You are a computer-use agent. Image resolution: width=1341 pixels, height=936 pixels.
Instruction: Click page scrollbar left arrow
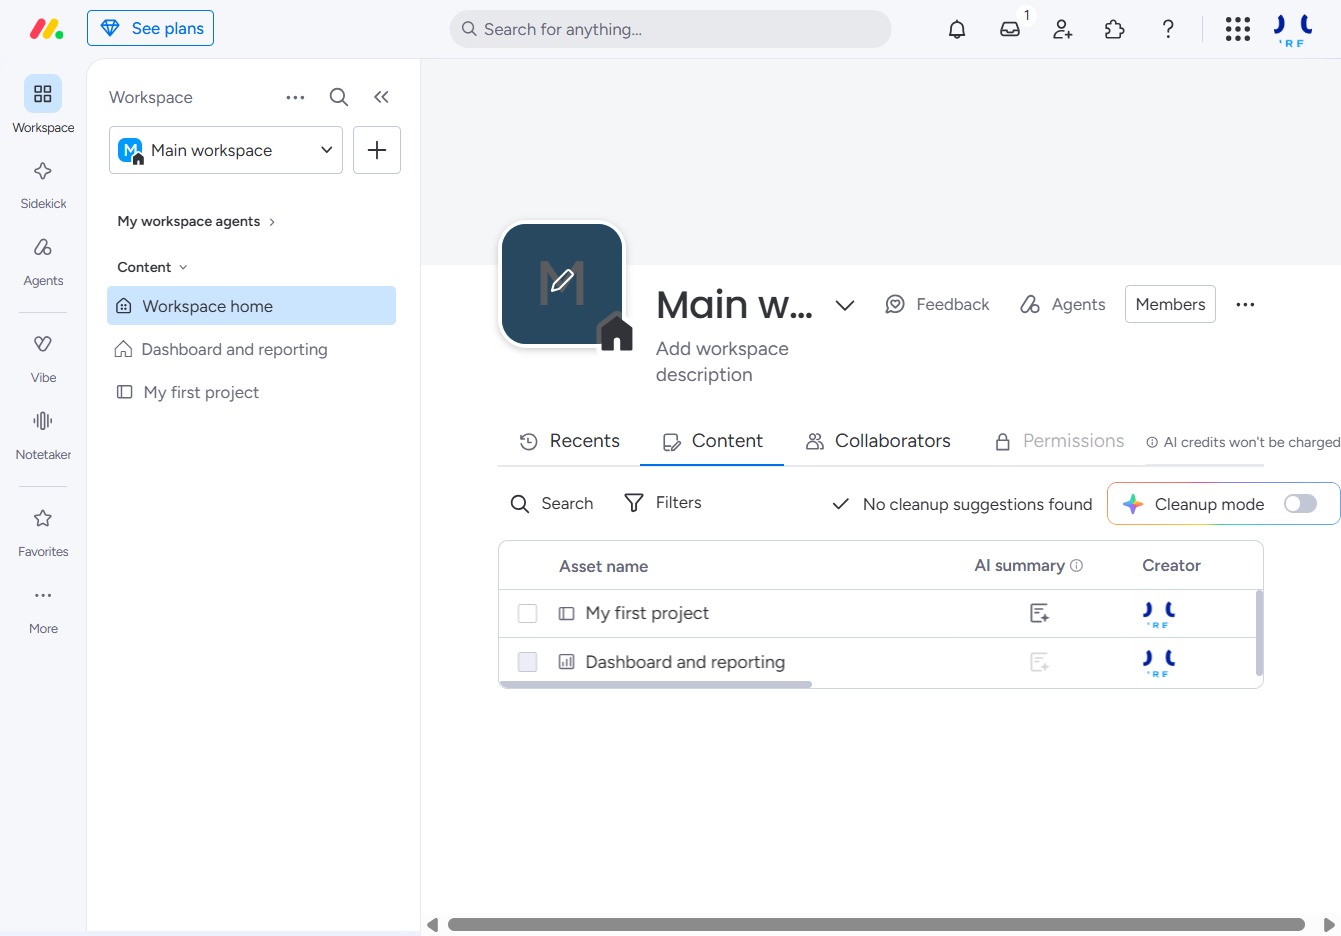point(432,925)
